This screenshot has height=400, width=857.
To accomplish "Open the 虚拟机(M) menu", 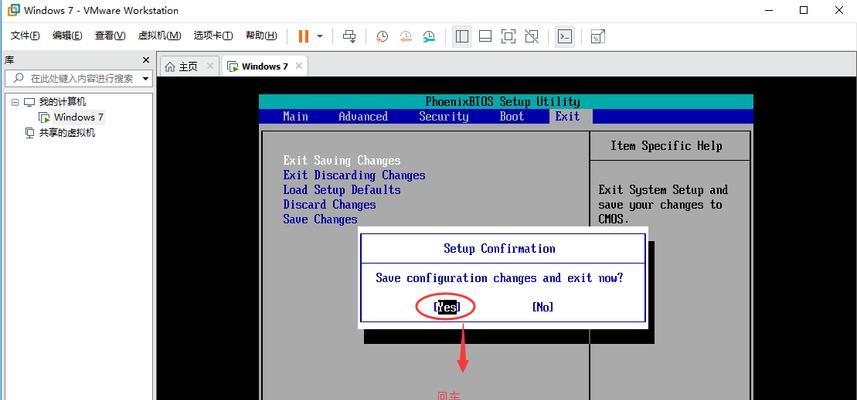I will pyautogui.click(x=160, y=36).
